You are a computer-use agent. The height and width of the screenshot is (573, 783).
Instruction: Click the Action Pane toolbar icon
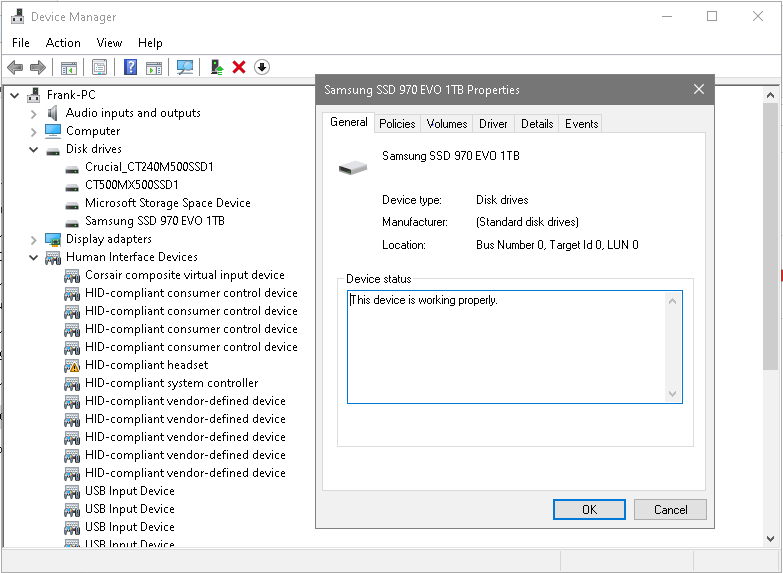click(x=154, y=67)
